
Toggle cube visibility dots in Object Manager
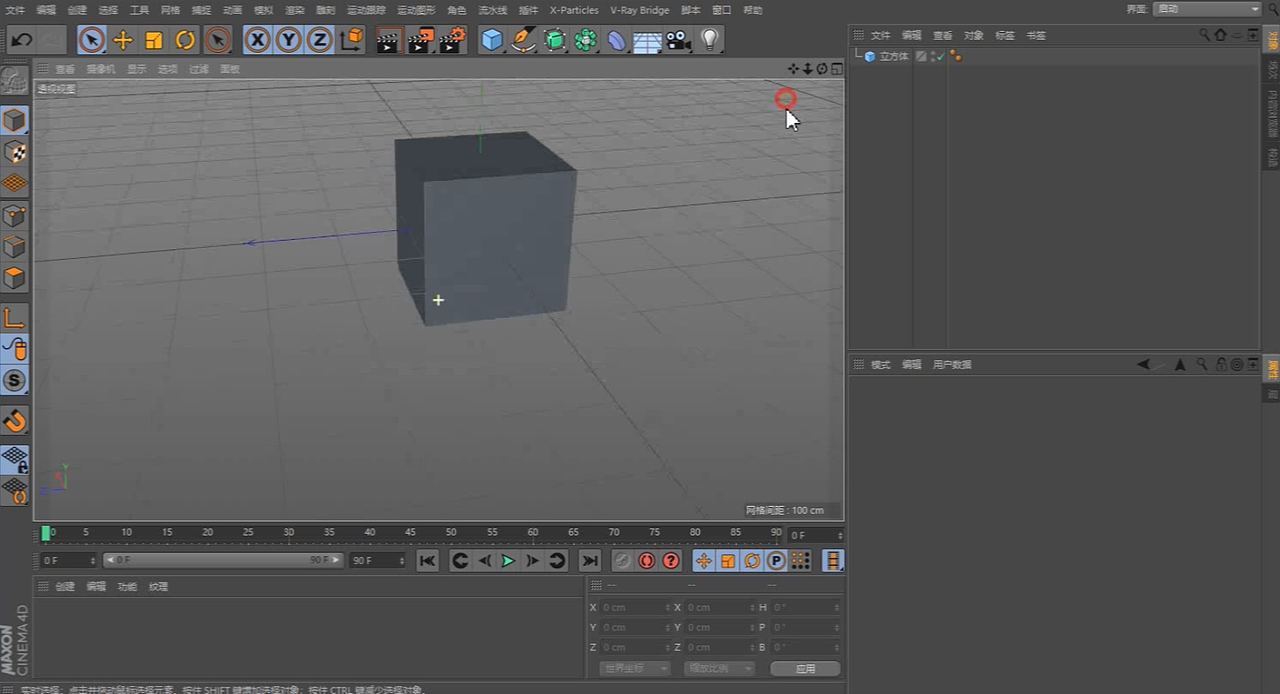click(x=933, y=56)
